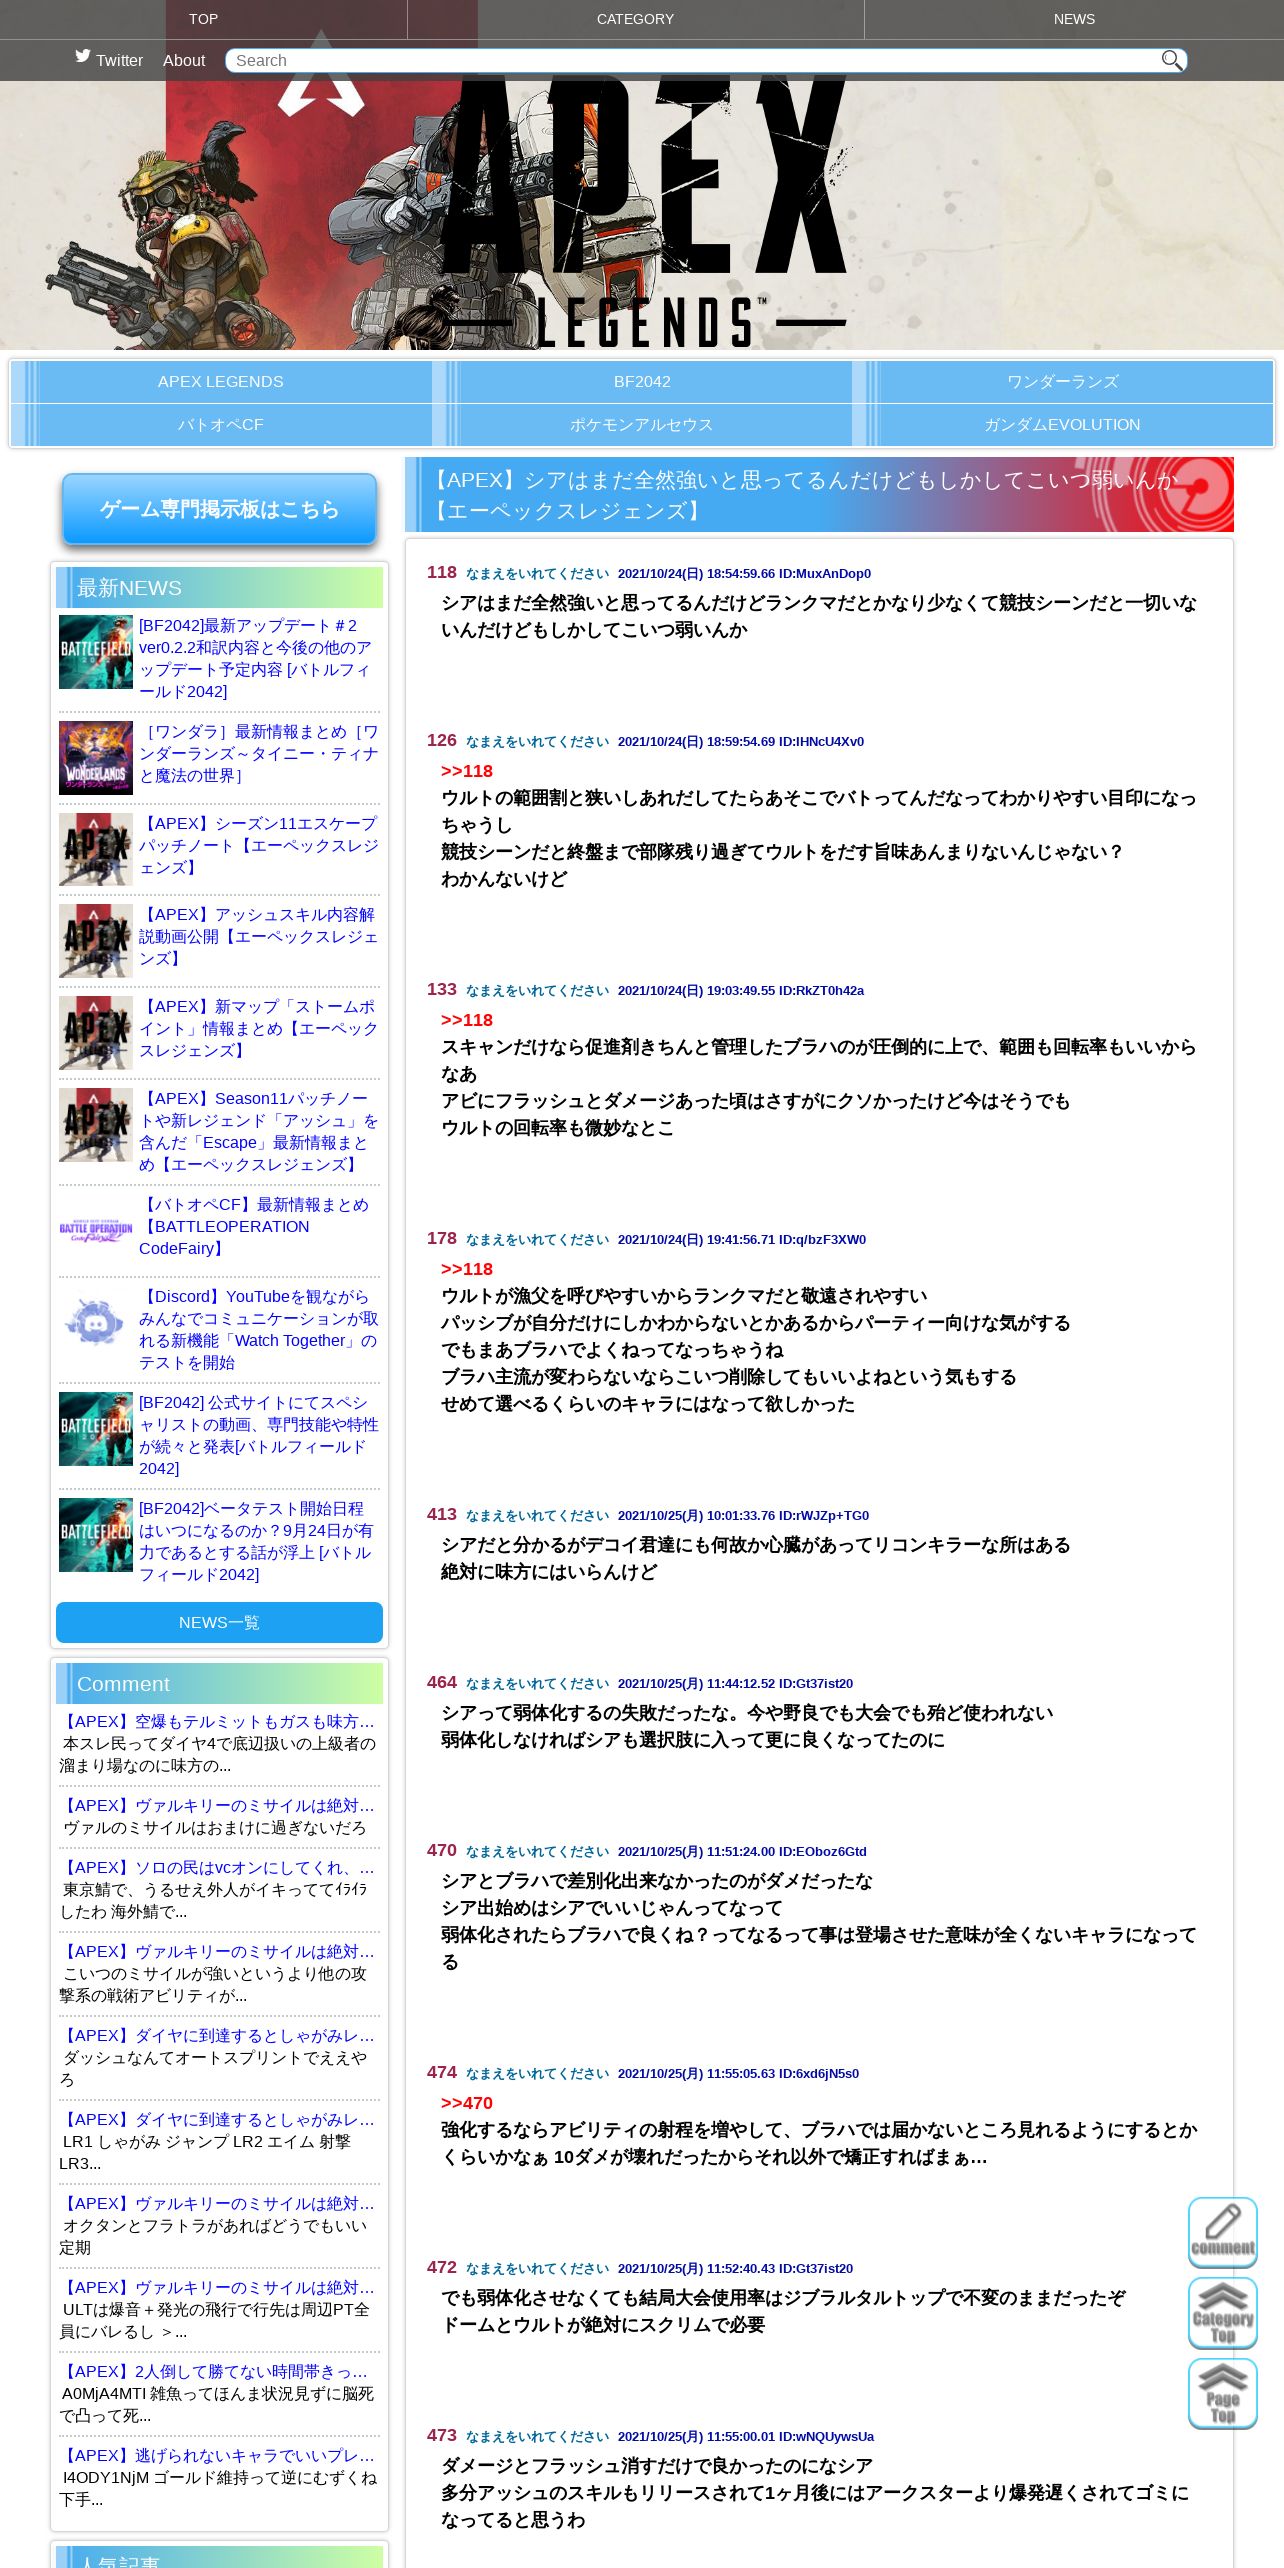Click >>118 reply anchor in post 126
Image resolution: width=1284 pixels, height=2568 pixels.
[467, 771]
